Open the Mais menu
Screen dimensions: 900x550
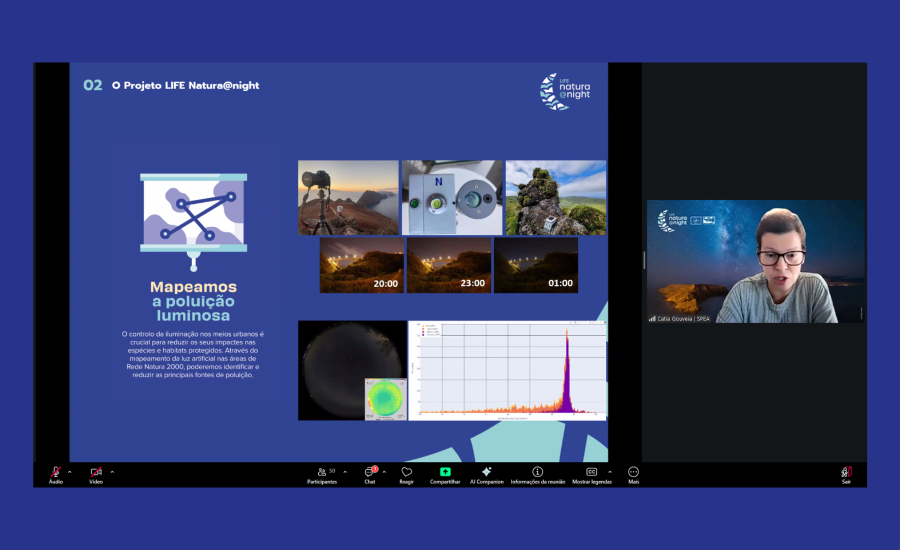click(633, 473)
